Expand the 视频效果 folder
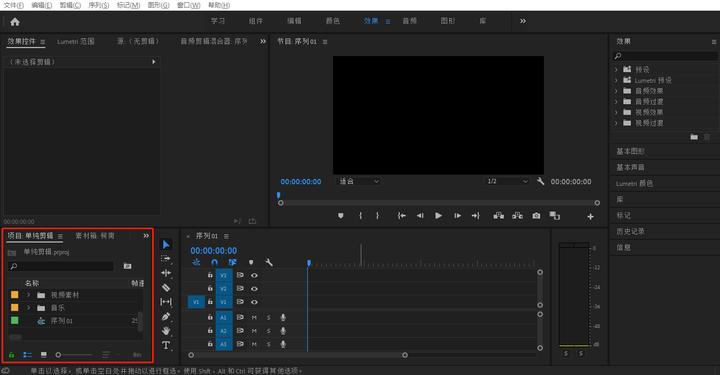The height and width of the screenshot is (375, 720). 616,112
